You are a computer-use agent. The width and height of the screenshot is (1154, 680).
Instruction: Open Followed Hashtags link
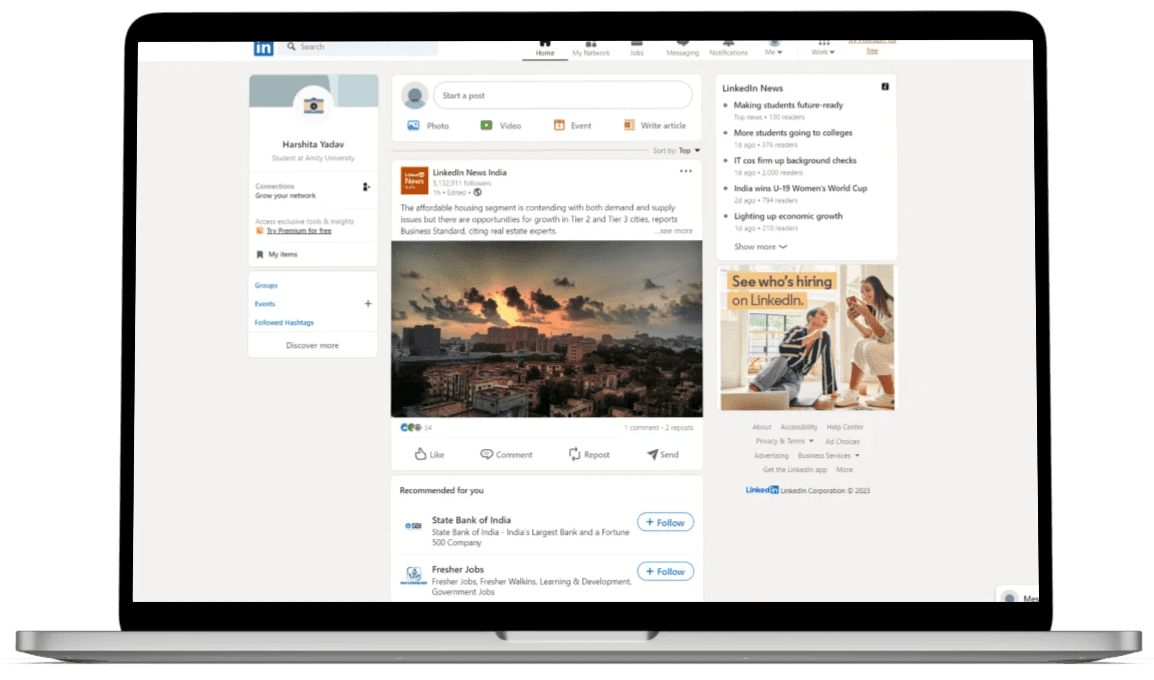(x=284, y=322)
